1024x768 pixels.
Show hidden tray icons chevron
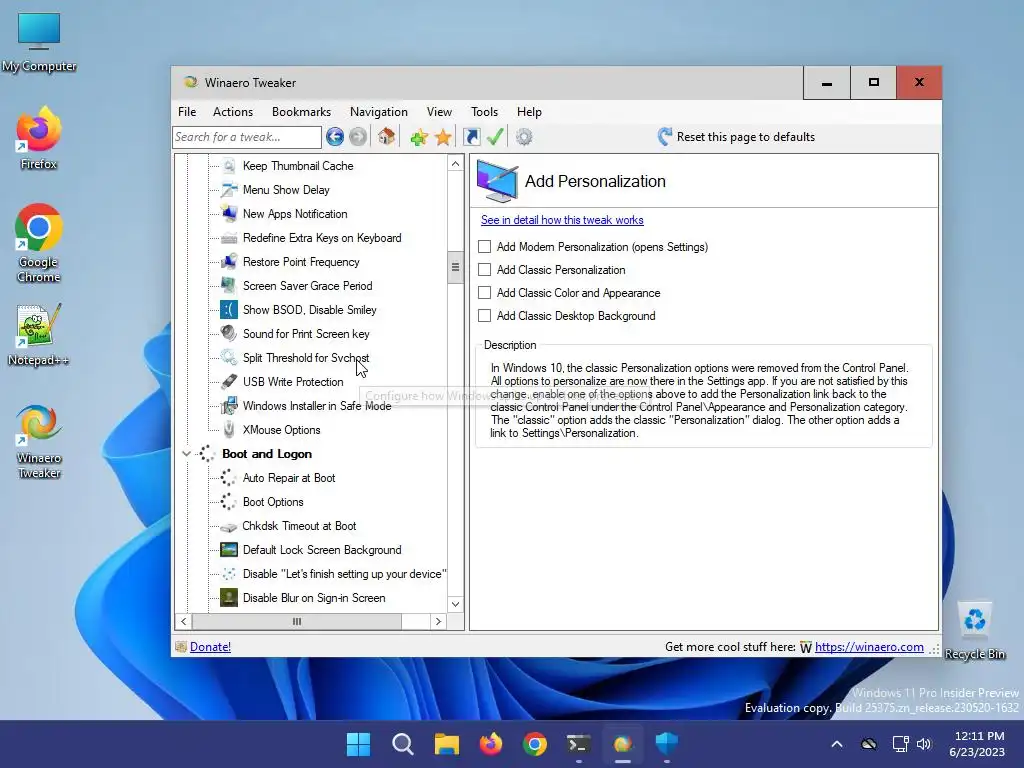tap(837, 744)
